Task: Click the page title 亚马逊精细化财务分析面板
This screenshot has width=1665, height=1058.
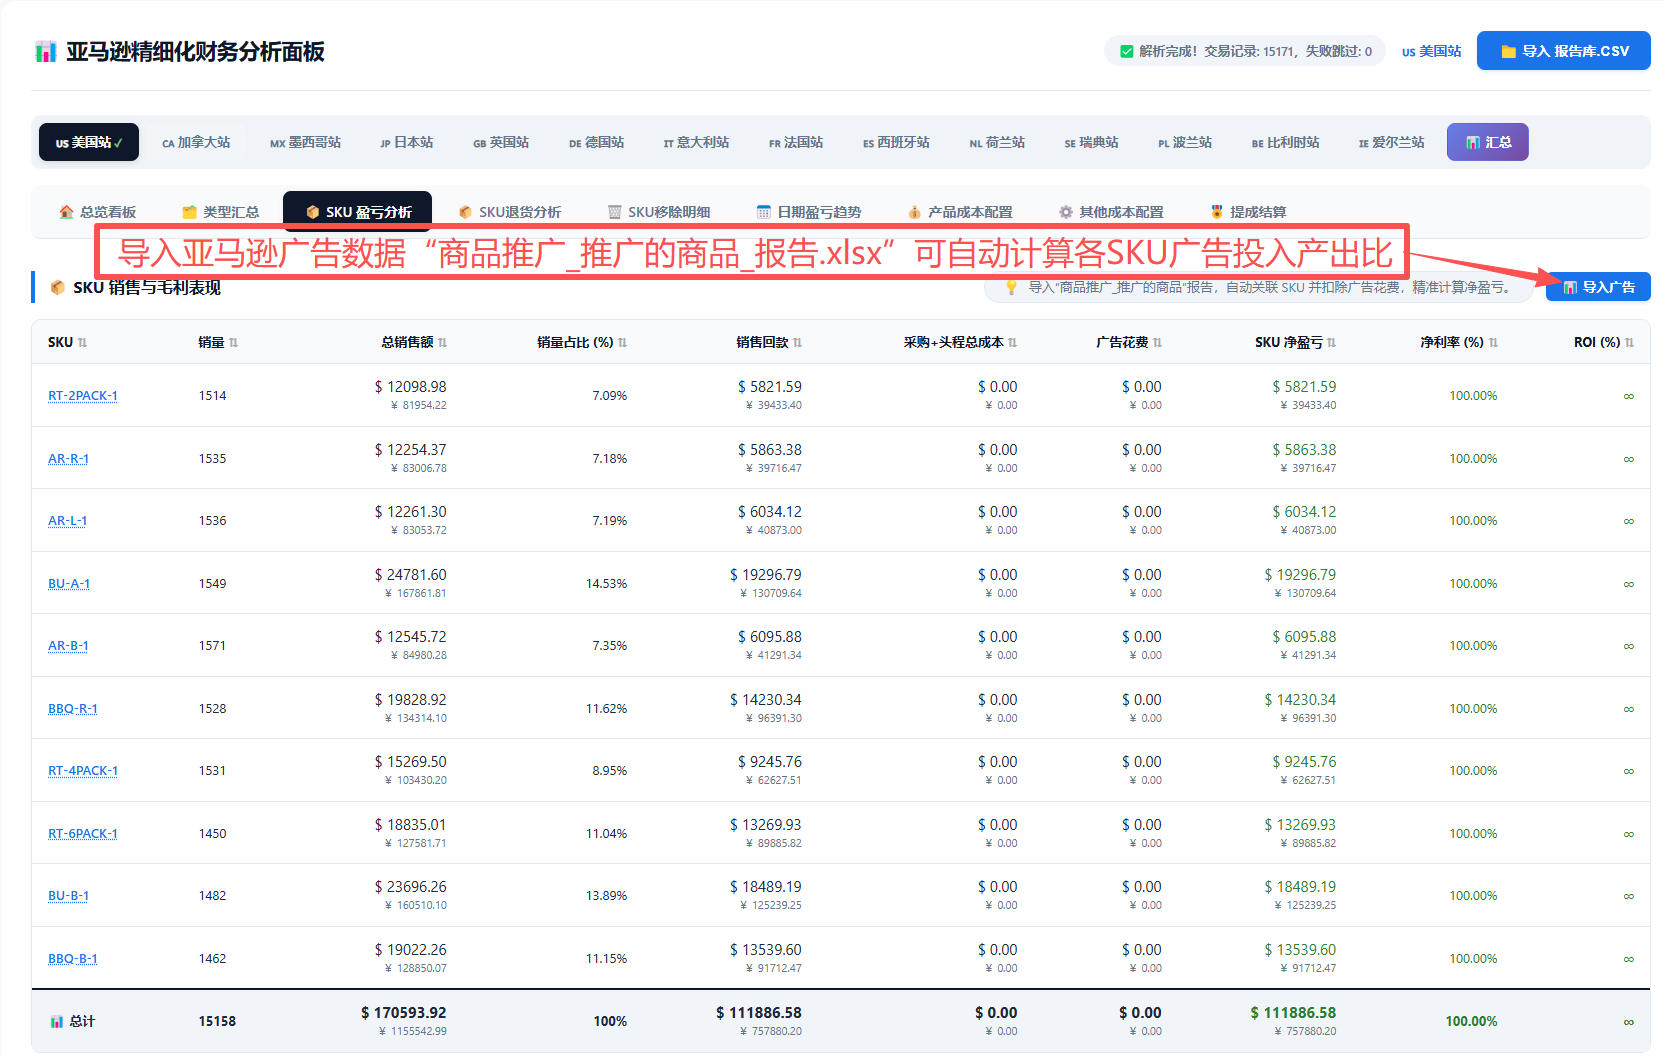Action: [195, 52]
